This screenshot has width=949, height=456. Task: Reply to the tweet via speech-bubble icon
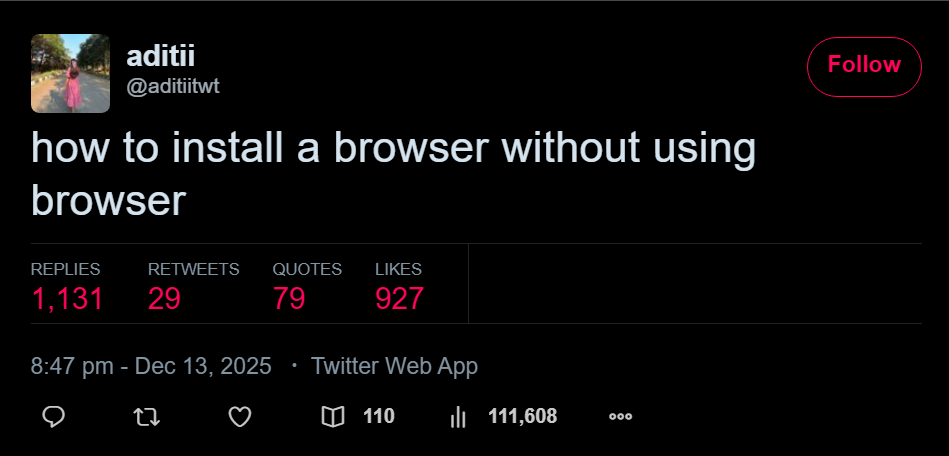click(x=54, y=417)
